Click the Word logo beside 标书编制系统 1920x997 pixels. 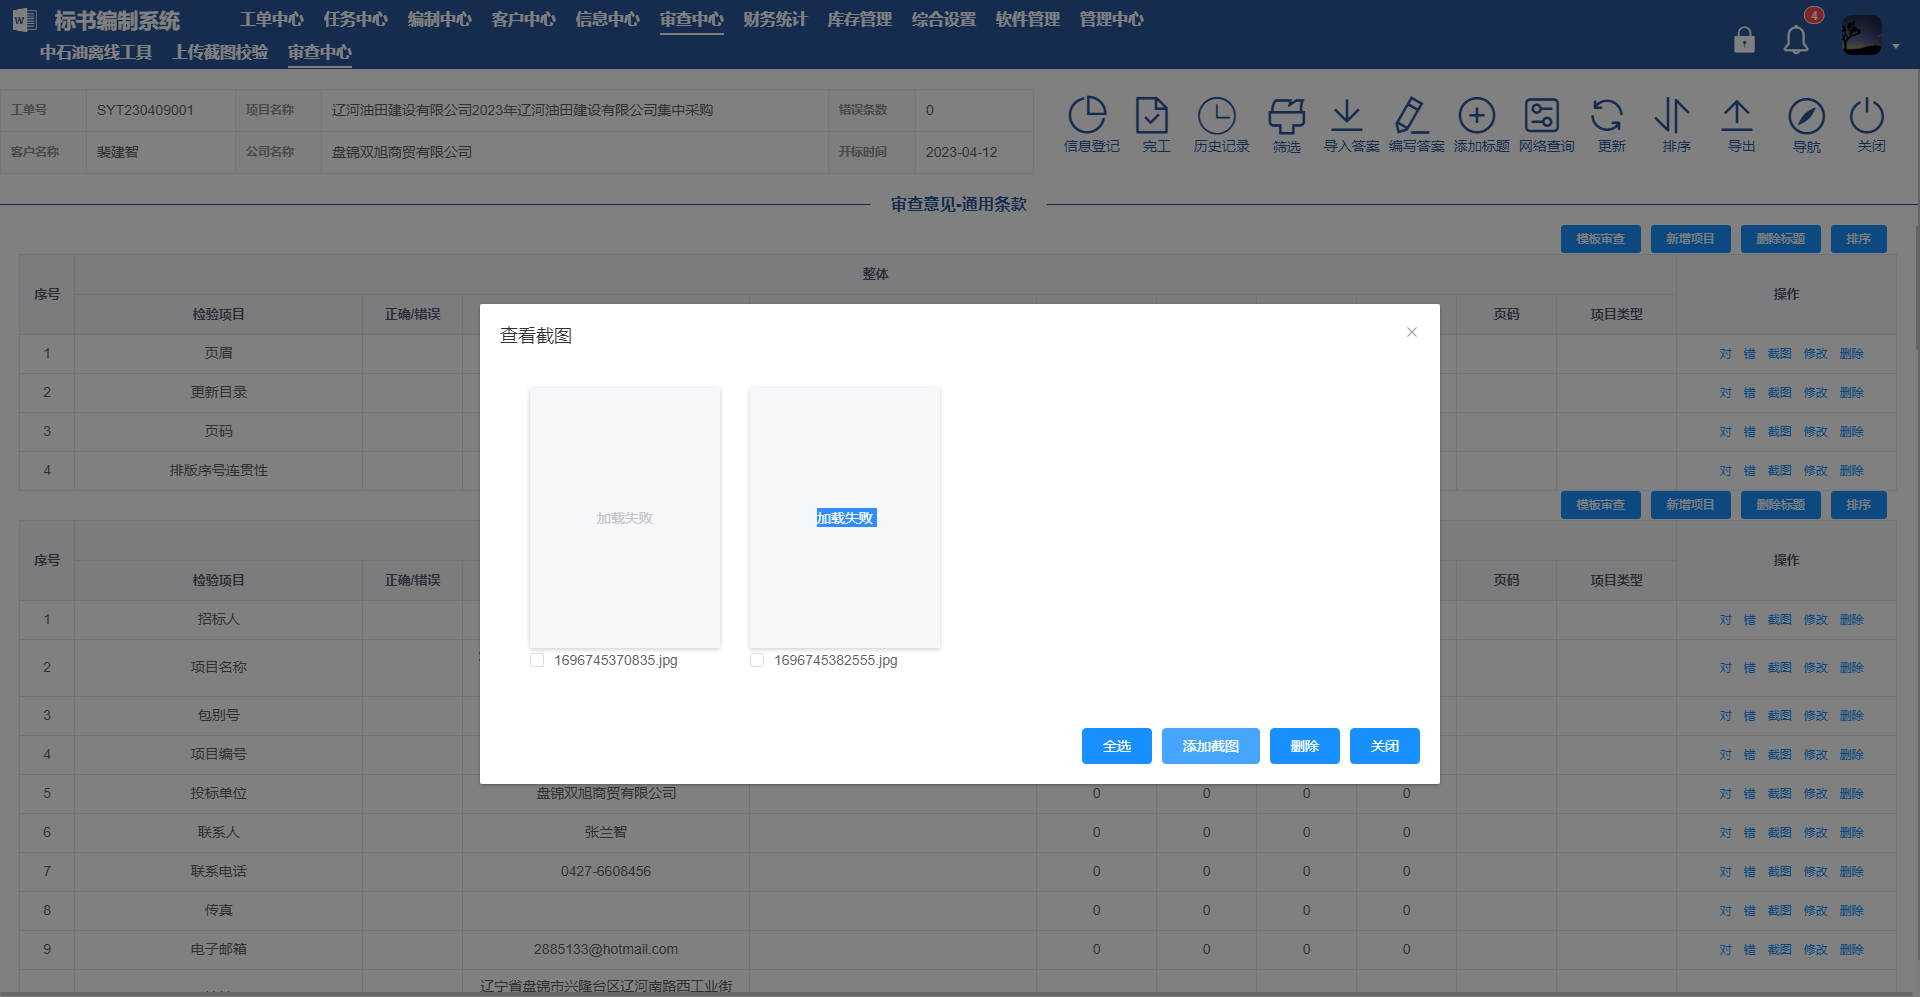coord(25,20)
